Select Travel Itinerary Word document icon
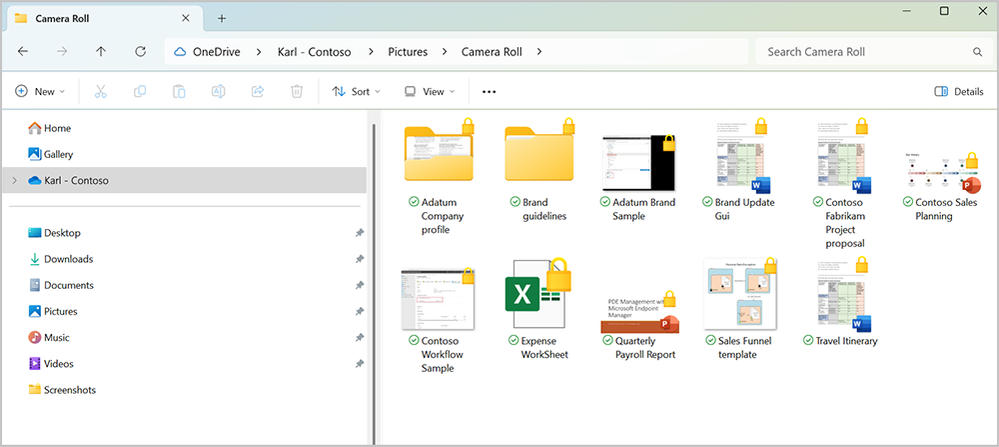 coord(842,295)
